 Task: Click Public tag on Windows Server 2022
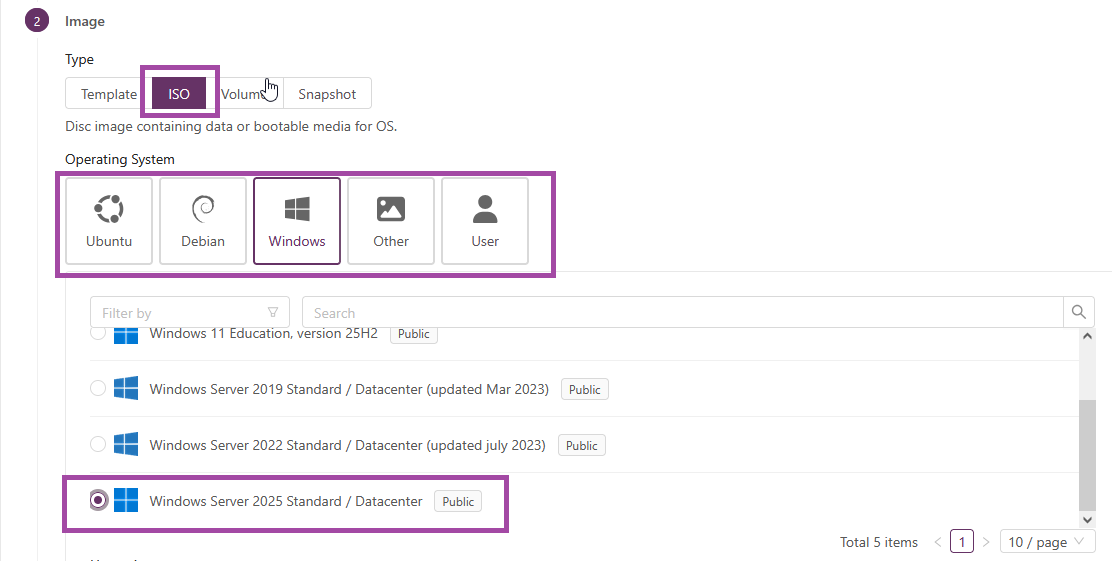point(582,445)
